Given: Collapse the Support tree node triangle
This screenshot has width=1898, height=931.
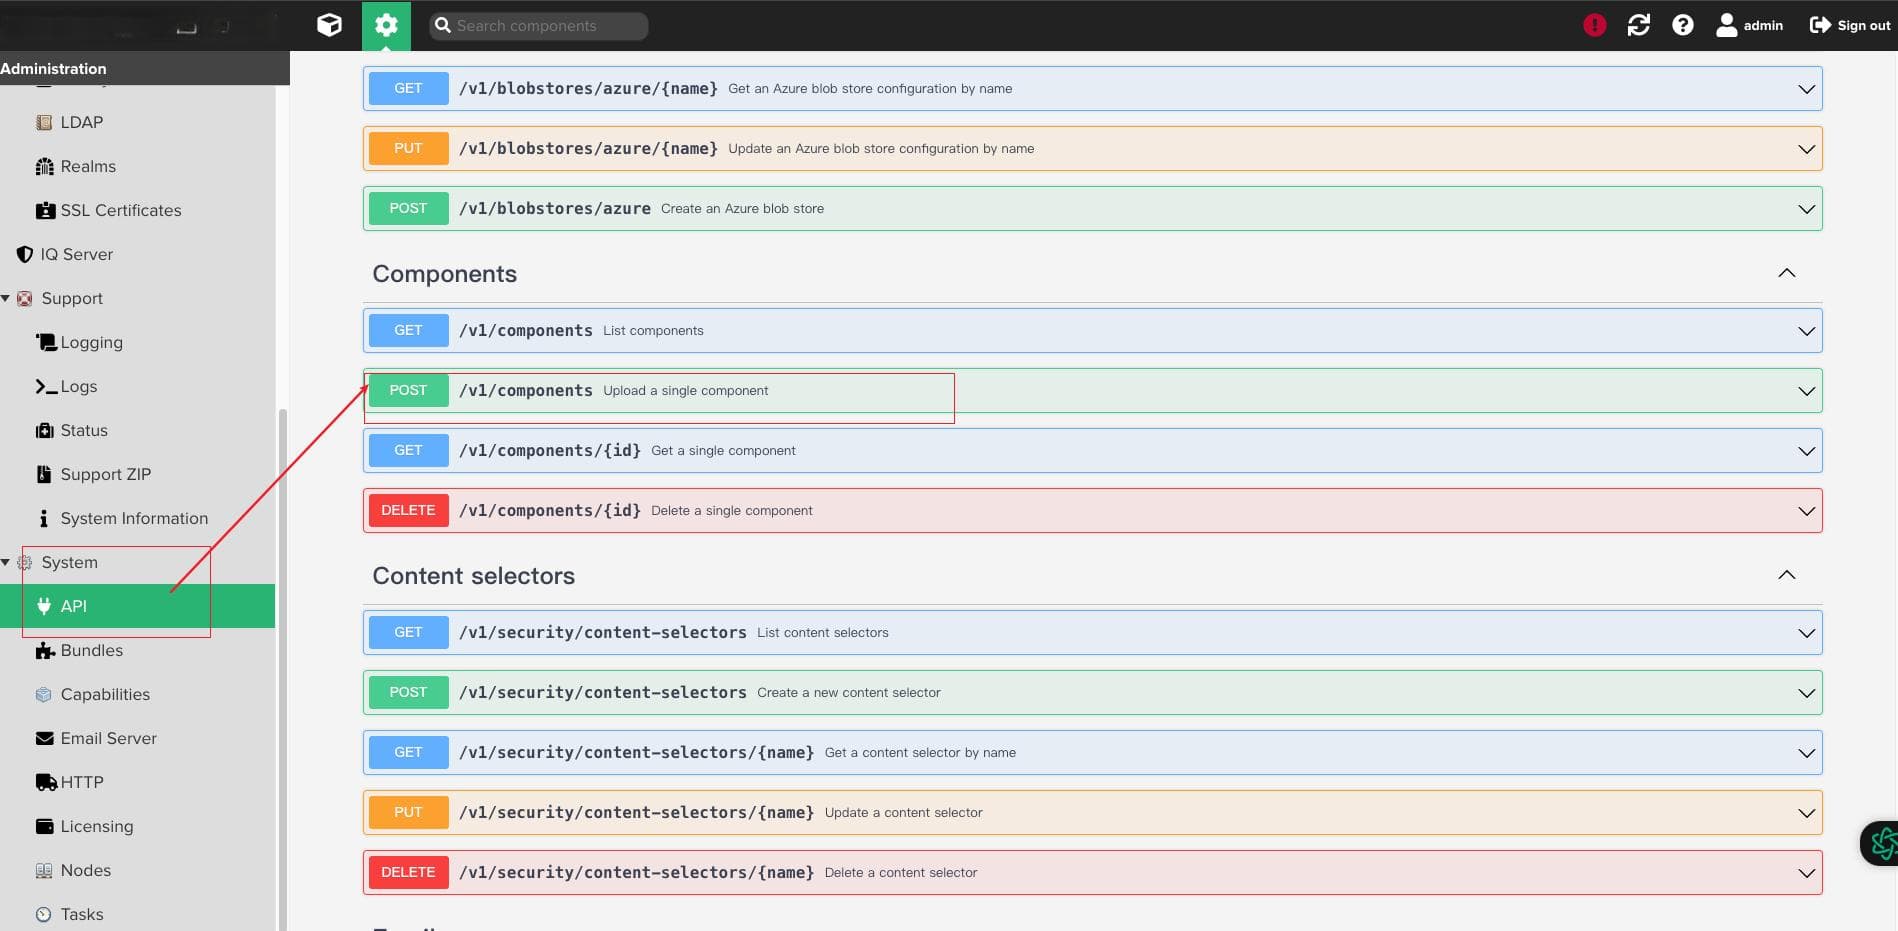Looking at the screenshot, I should click(6, 298).
